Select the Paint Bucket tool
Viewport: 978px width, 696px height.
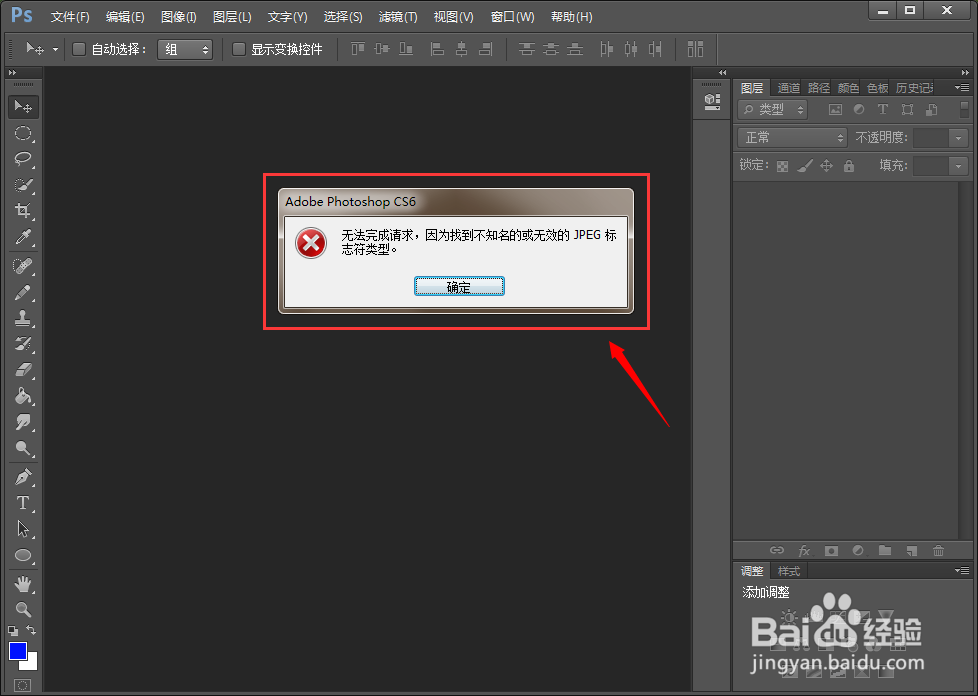pyautogui.click(x=23, y=395)
